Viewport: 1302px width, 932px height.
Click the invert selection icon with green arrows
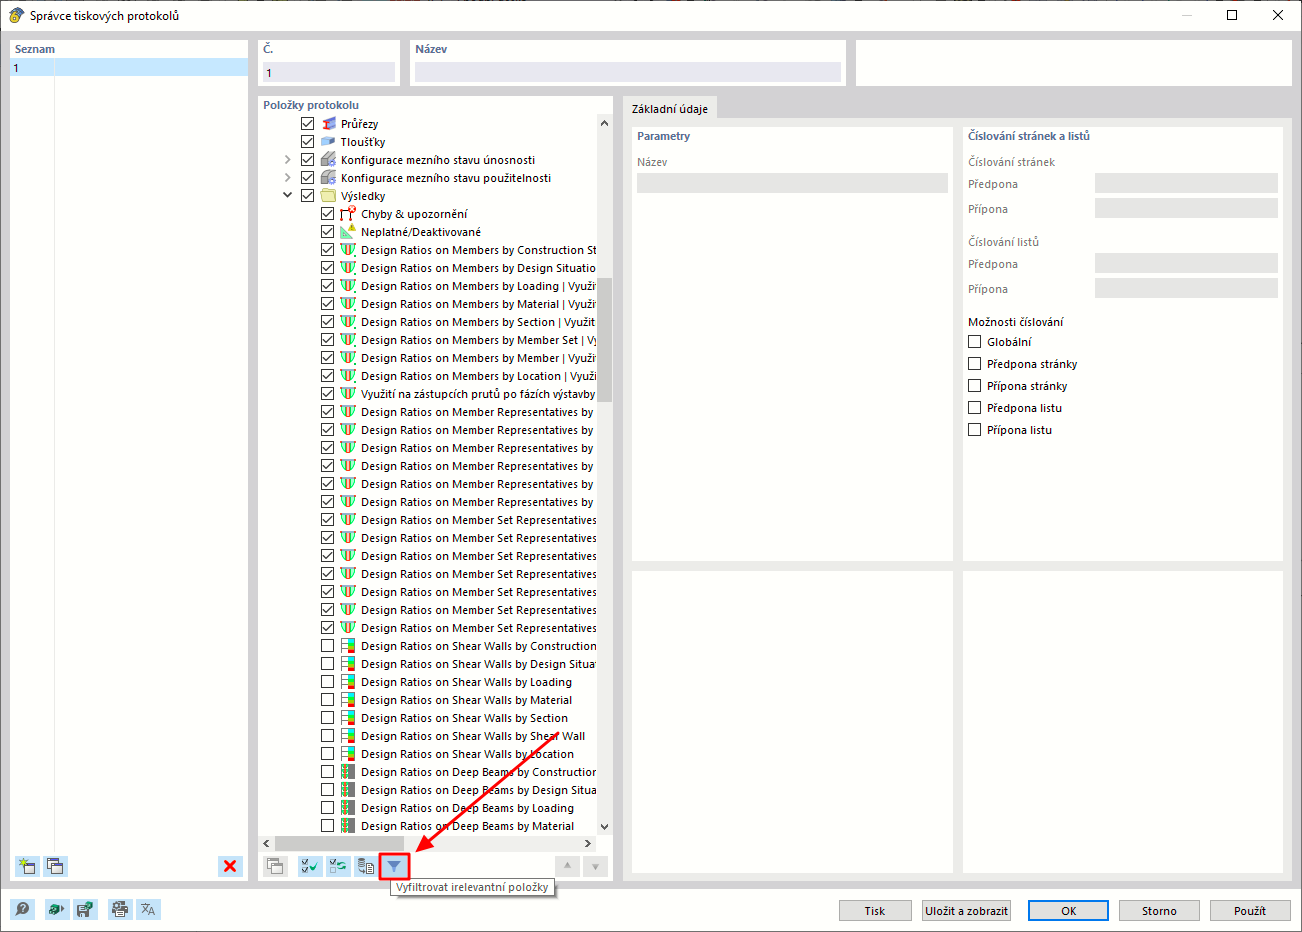(x=337, y=866)
